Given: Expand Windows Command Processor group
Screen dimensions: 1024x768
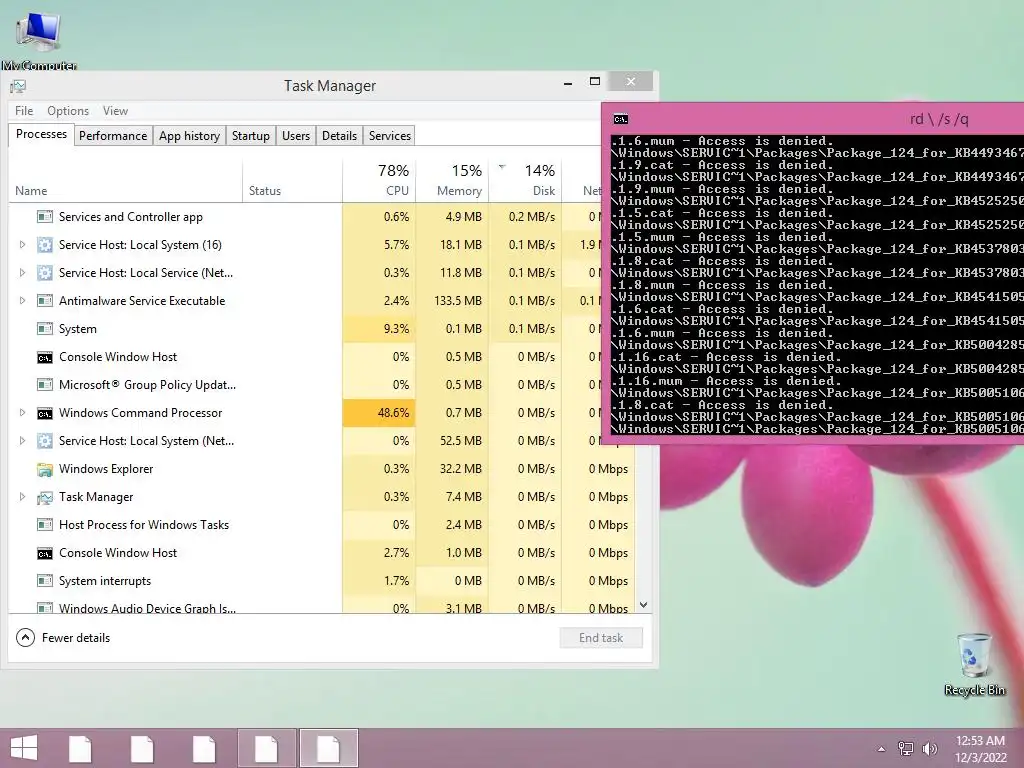Looking at the screenshot, I should point(22,413).
